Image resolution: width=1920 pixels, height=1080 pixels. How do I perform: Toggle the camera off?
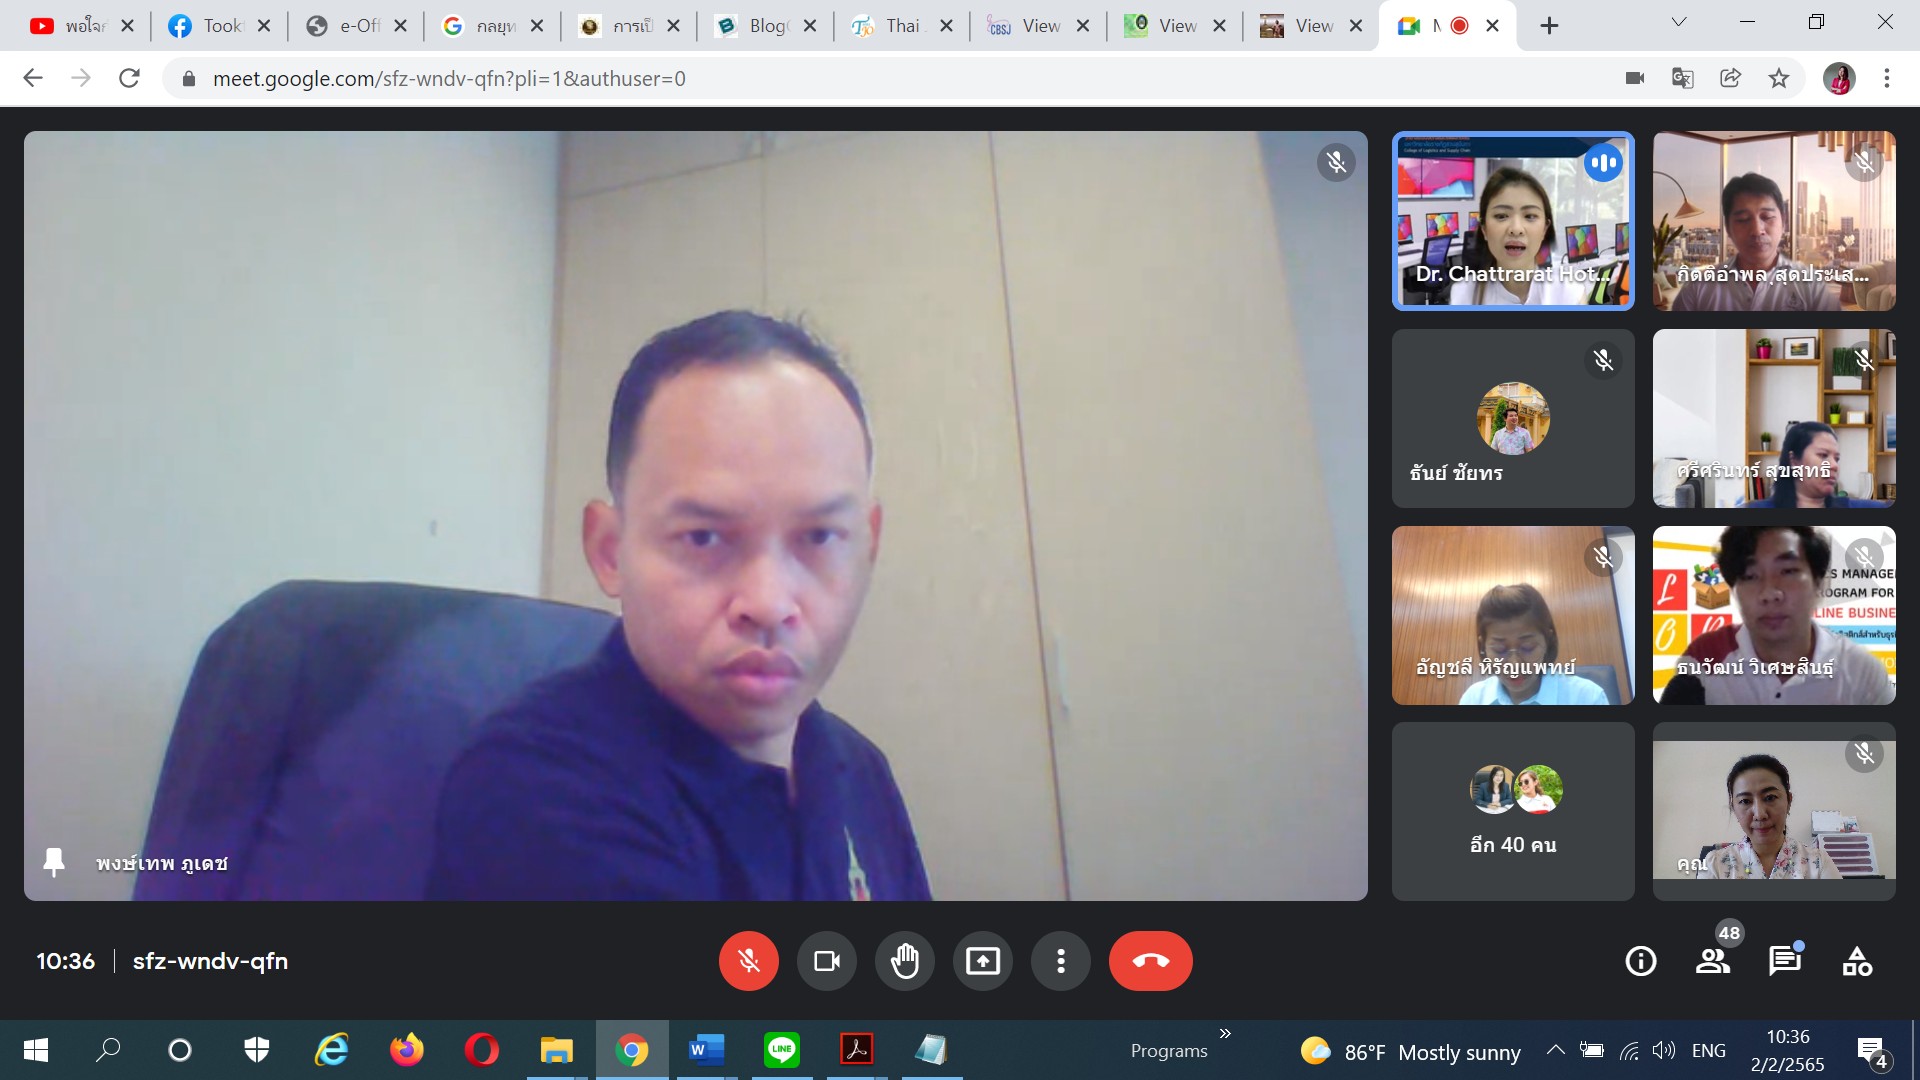pos(826,961)
